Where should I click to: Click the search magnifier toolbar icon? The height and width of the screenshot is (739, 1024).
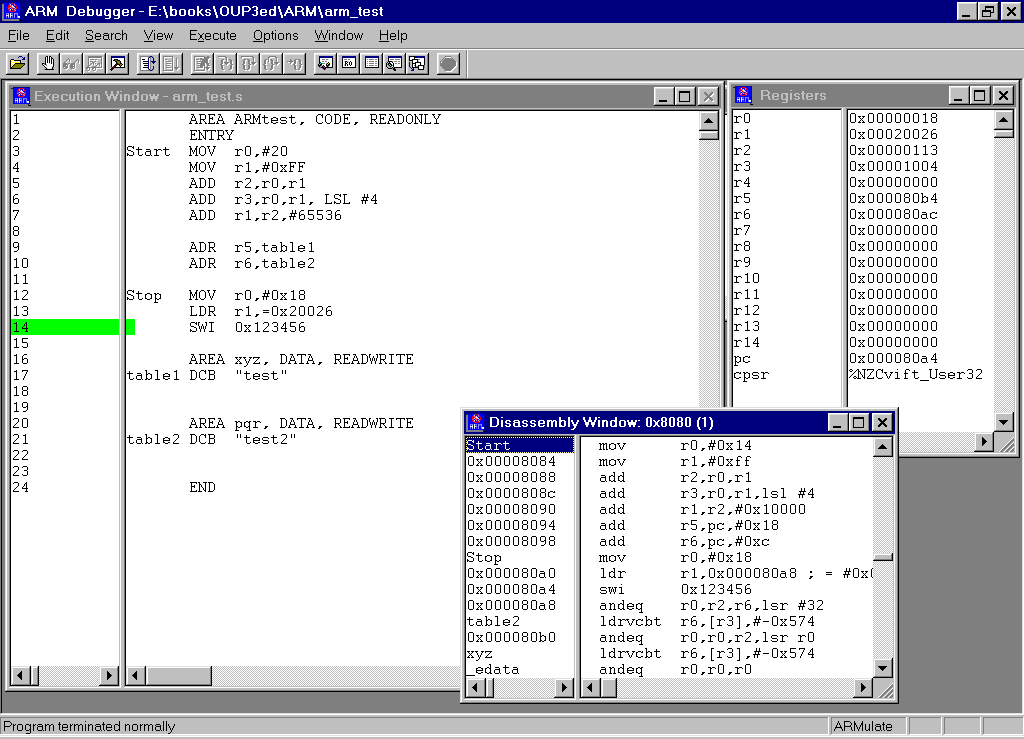[394, 63]
